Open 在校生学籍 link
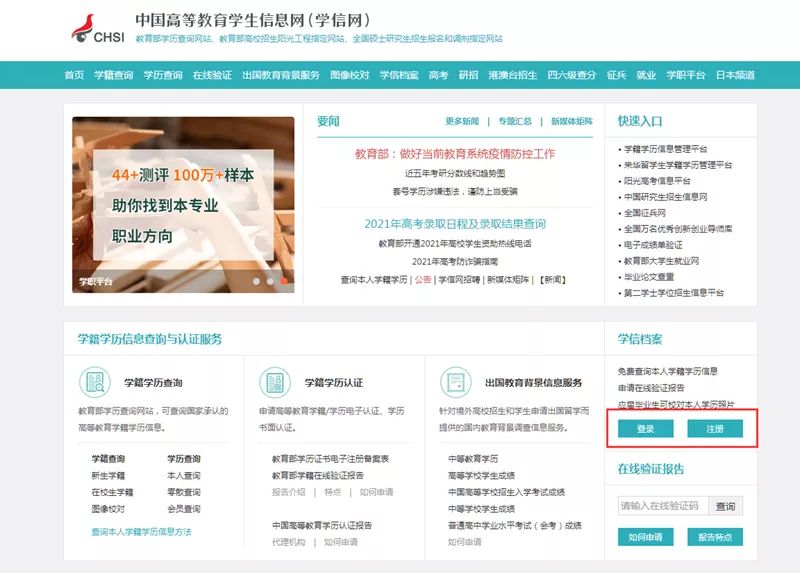 coord(112,492)
